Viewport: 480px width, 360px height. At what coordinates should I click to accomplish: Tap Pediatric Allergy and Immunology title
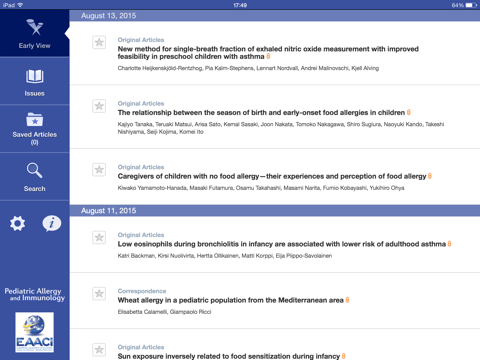[34, 295]
